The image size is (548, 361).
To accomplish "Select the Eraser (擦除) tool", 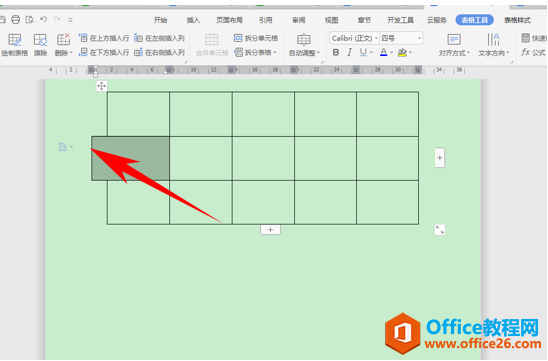I will pyautogui.click(x=40, y=45).
